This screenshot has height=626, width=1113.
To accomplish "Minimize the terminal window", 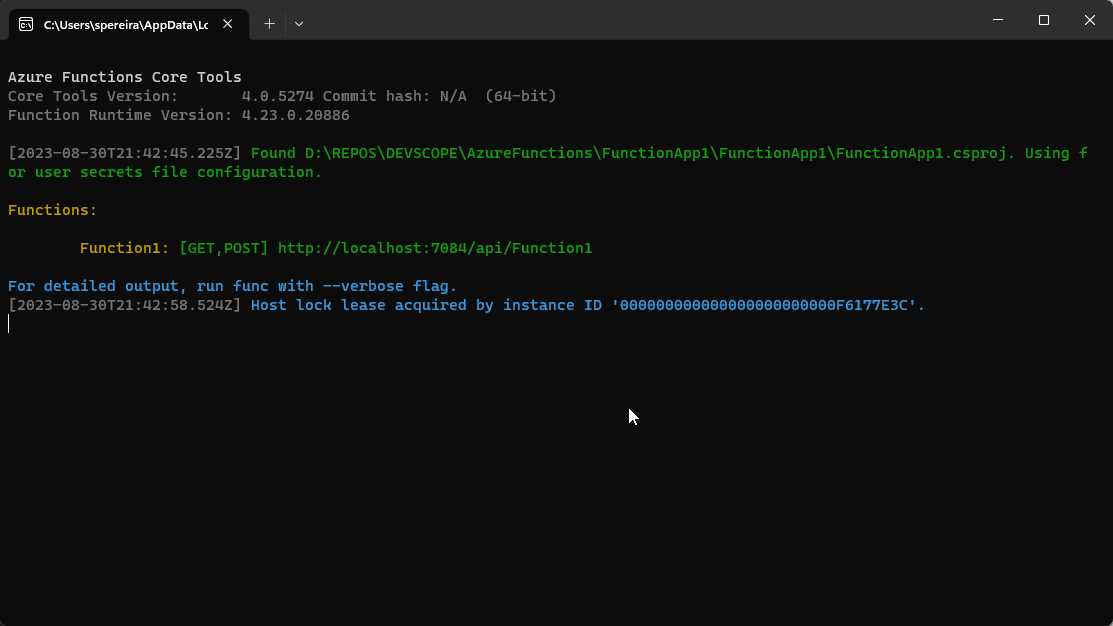I will pos(997,20).
